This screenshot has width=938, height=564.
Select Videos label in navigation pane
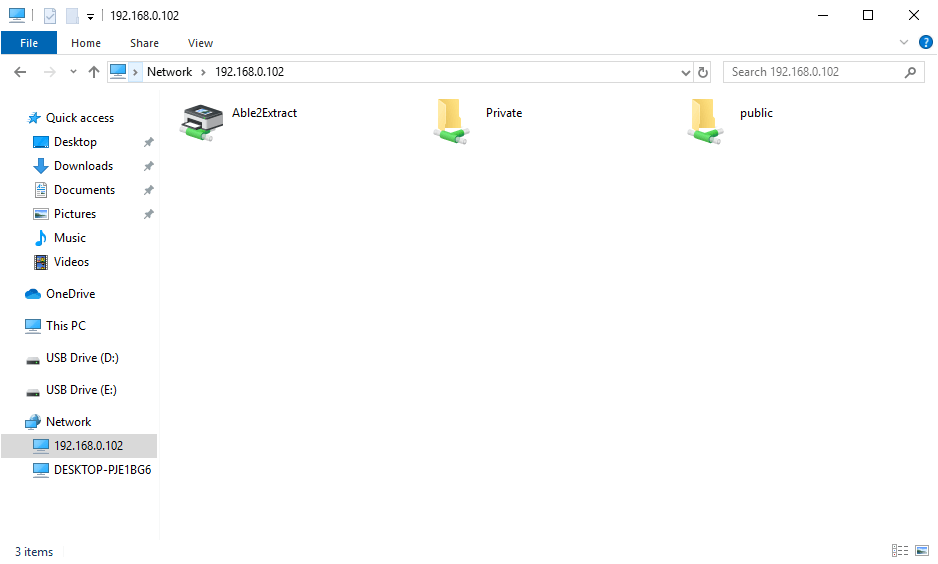(71, 261)
